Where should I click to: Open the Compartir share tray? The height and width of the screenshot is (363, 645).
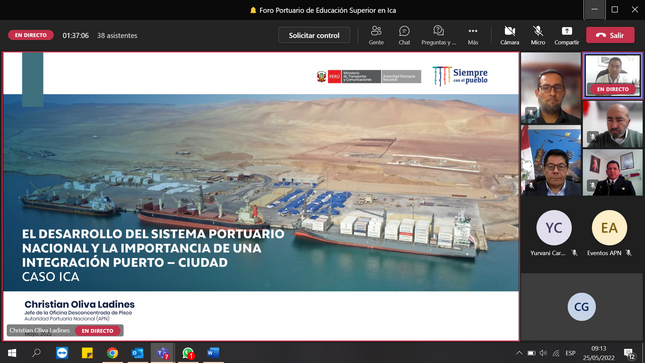point(566,35)
